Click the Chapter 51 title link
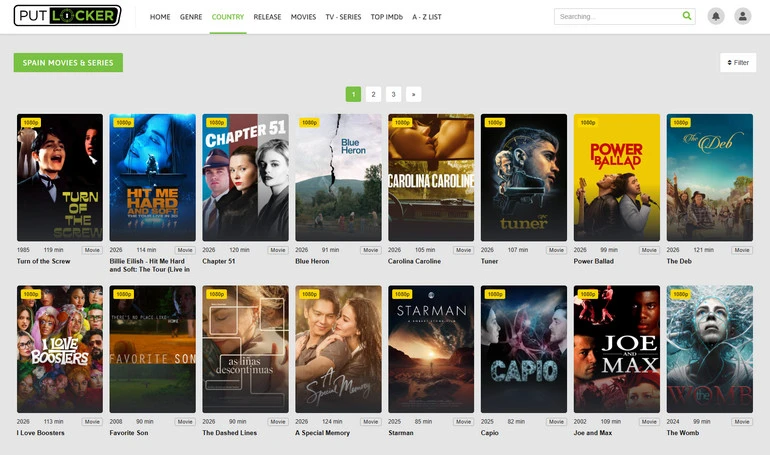The height and width of the screenshot is (455, 770). coord(219,261)
